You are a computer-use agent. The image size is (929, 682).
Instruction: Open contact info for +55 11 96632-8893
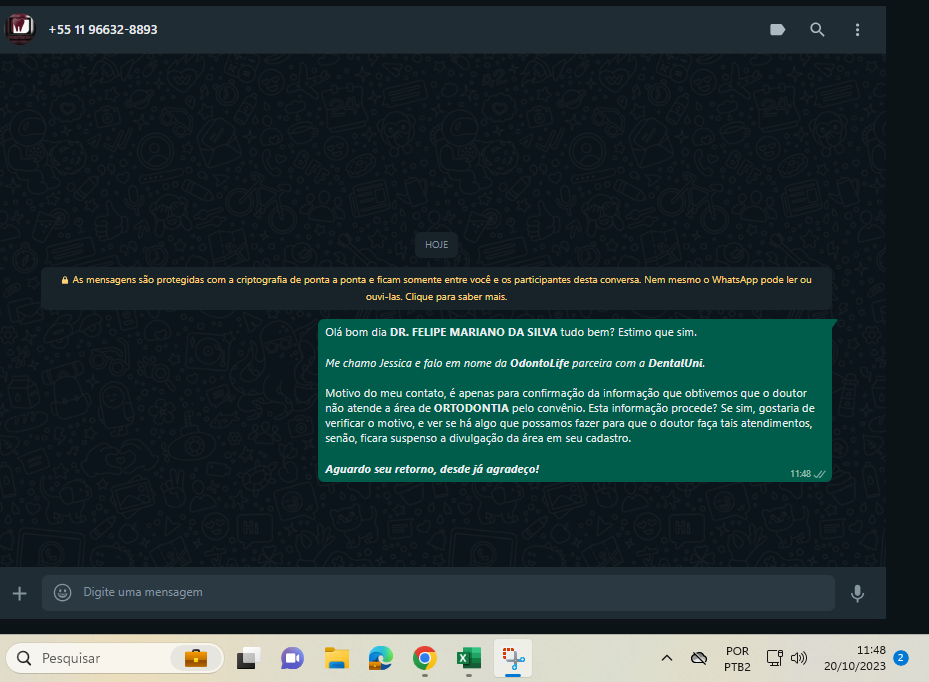[102, 30]
